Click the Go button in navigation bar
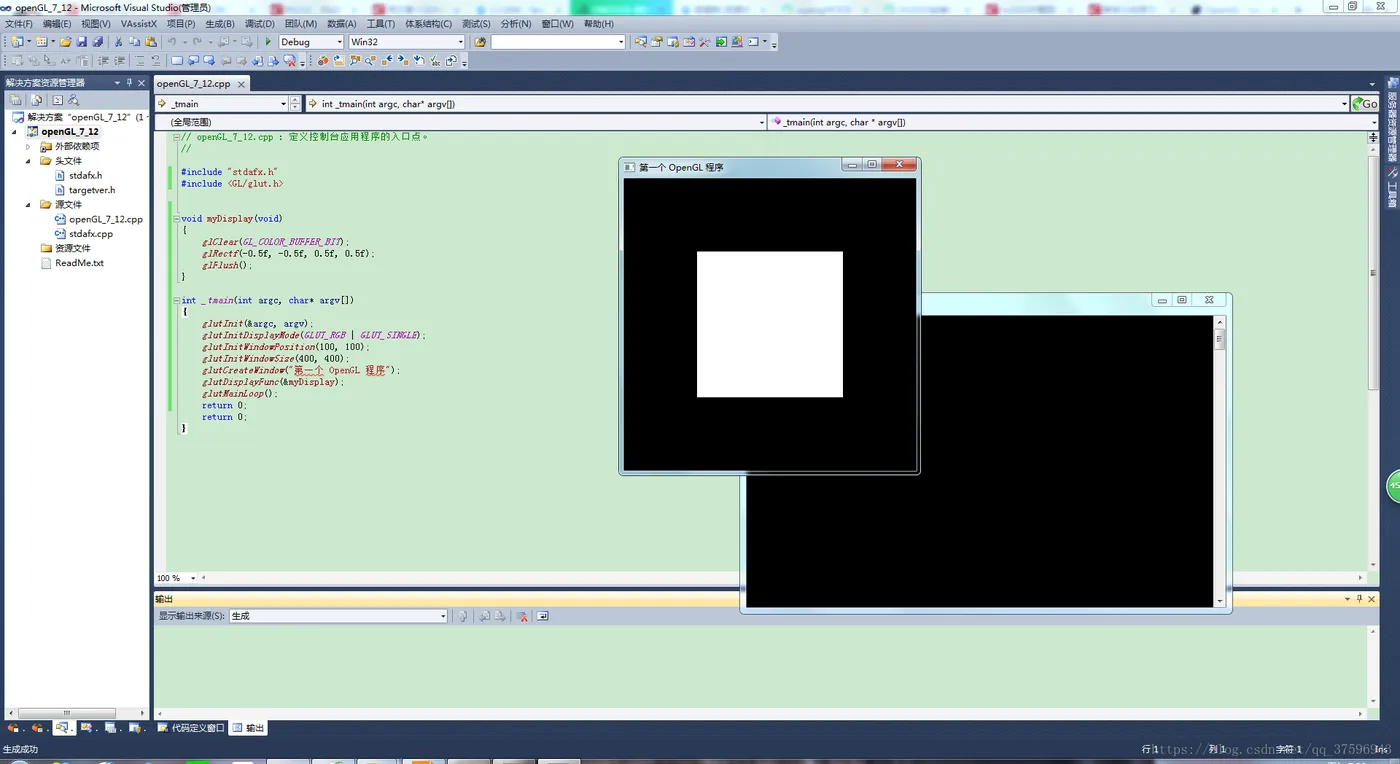 [x=1366, y=103]
